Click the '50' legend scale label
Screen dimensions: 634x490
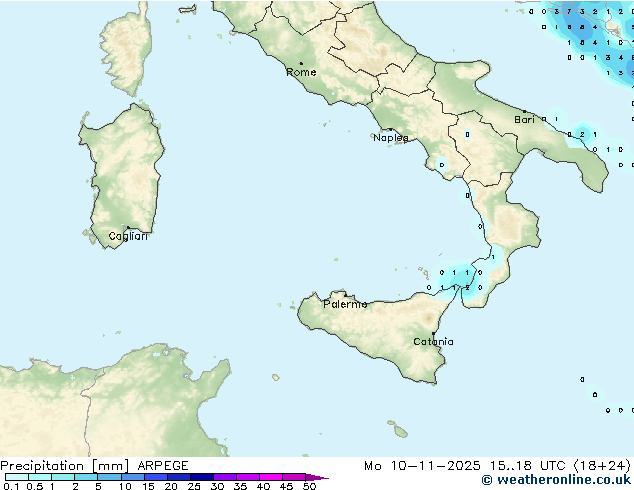point(309,486)
